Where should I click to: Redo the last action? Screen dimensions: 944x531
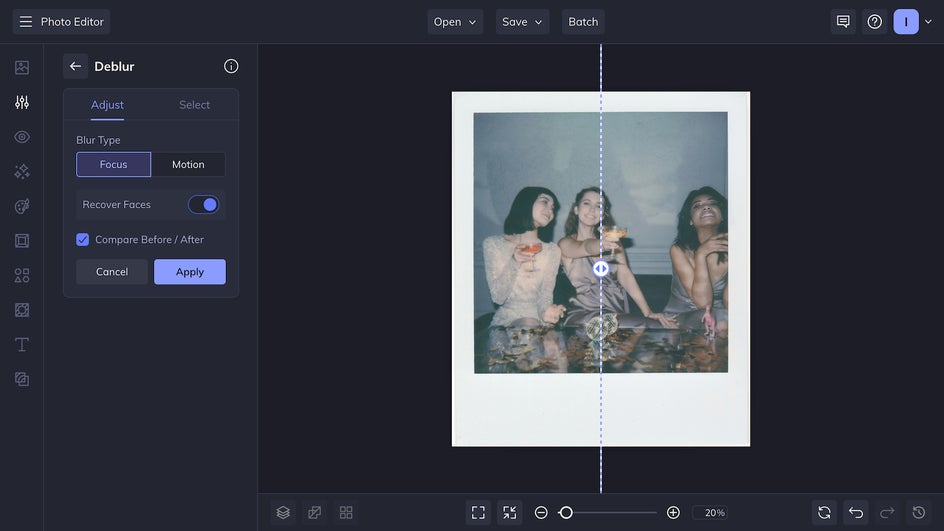[887, 512]
